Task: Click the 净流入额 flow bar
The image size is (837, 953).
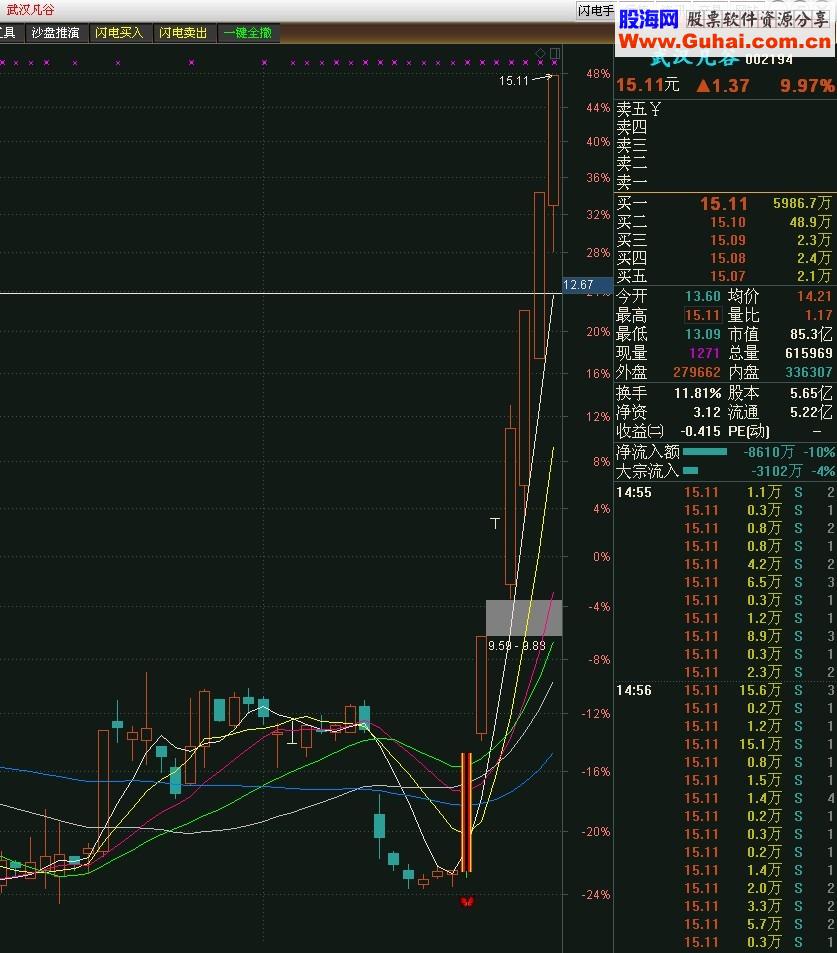Action: click(x=704, y=452)
